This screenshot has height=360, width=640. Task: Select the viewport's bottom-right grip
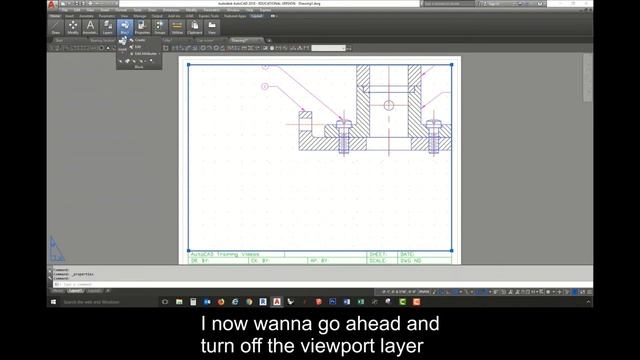451,251
